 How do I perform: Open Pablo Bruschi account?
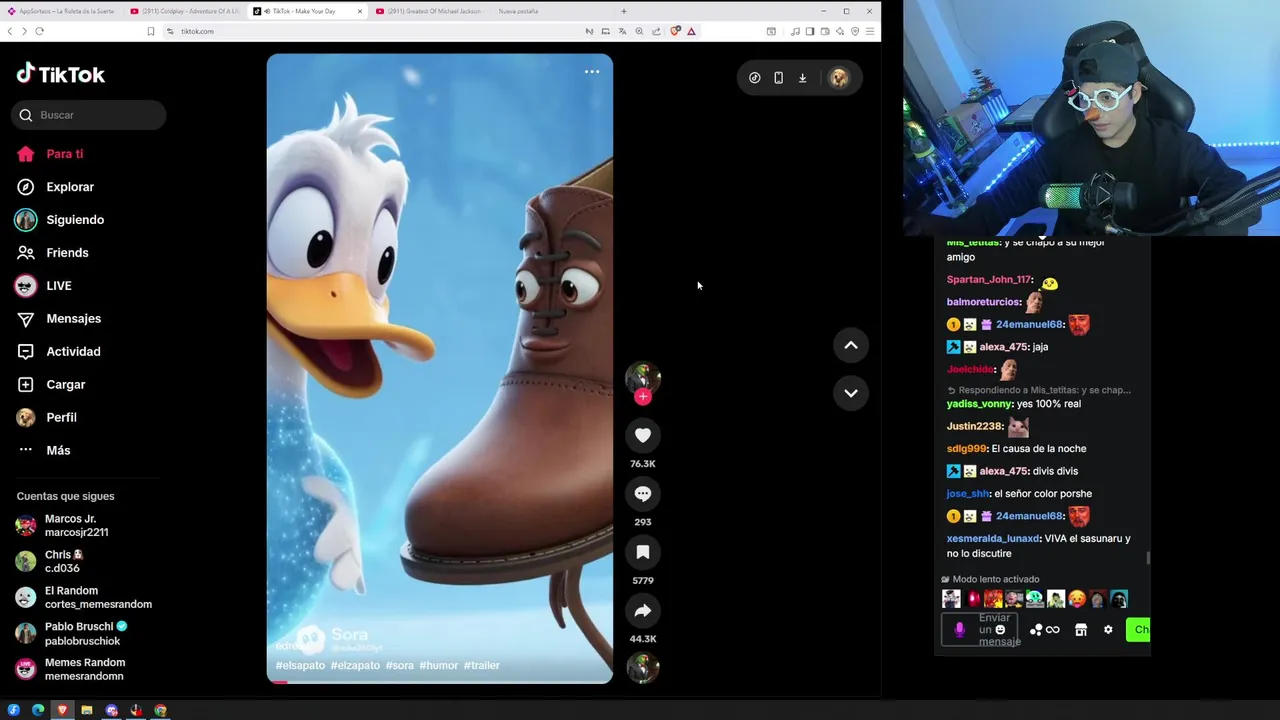pyautogui.click(x=72, y=634)
